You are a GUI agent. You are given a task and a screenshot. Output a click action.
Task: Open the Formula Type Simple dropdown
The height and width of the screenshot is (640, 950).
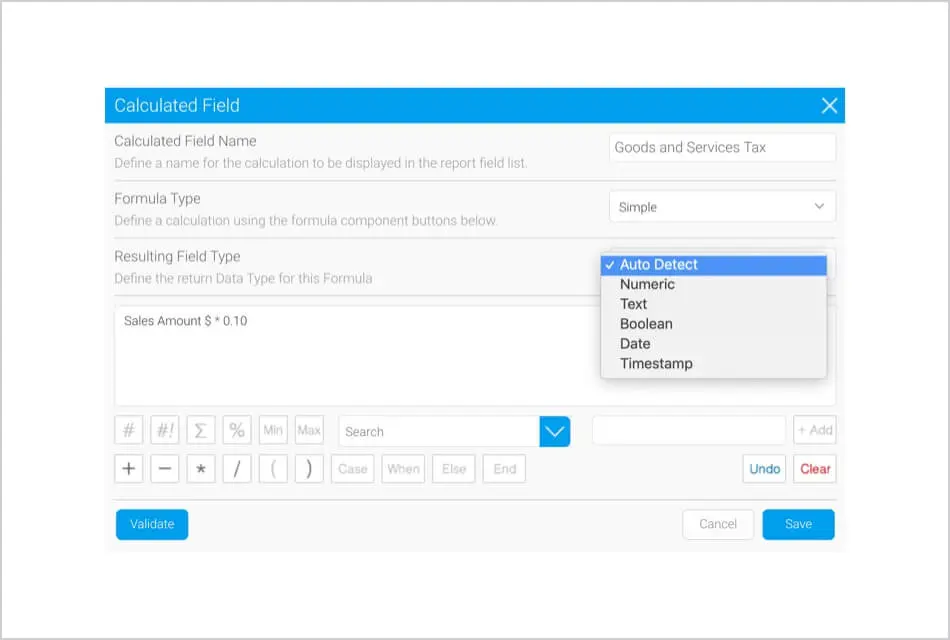(722, 207)
